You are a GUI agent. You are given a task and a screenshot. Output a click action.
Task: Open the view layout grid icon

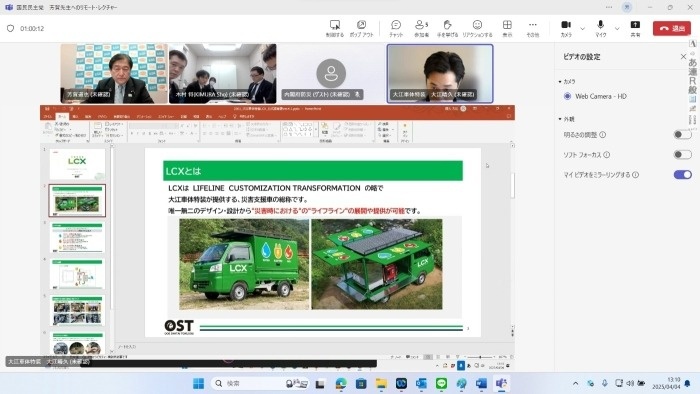[x=507, y=25]
